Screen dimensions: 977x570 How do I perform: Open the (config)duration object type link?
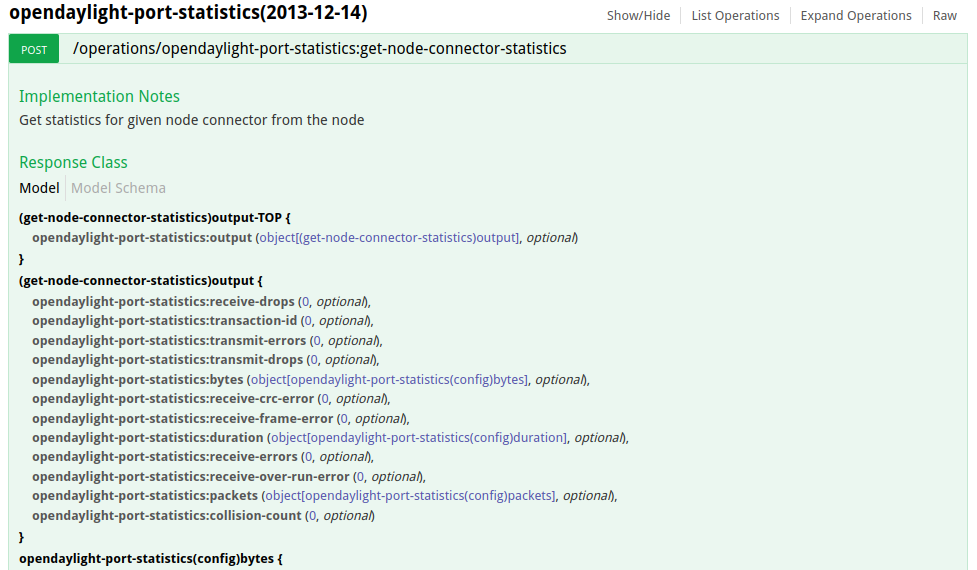click(418, 438)
